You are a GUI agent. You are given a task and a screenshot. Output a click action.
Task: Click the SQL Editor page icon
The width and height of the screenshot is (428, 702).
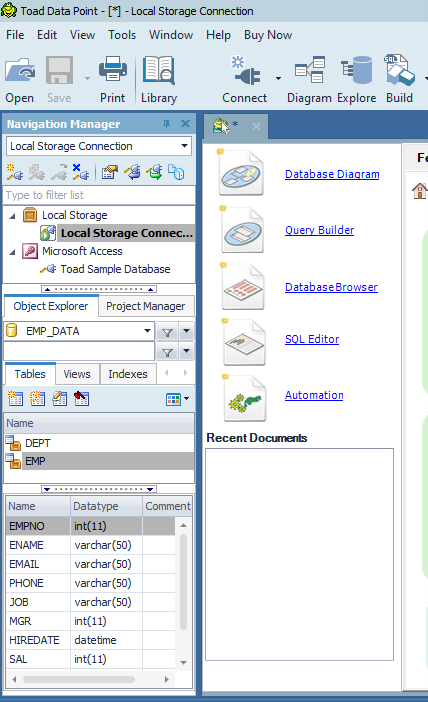(244, 343)
